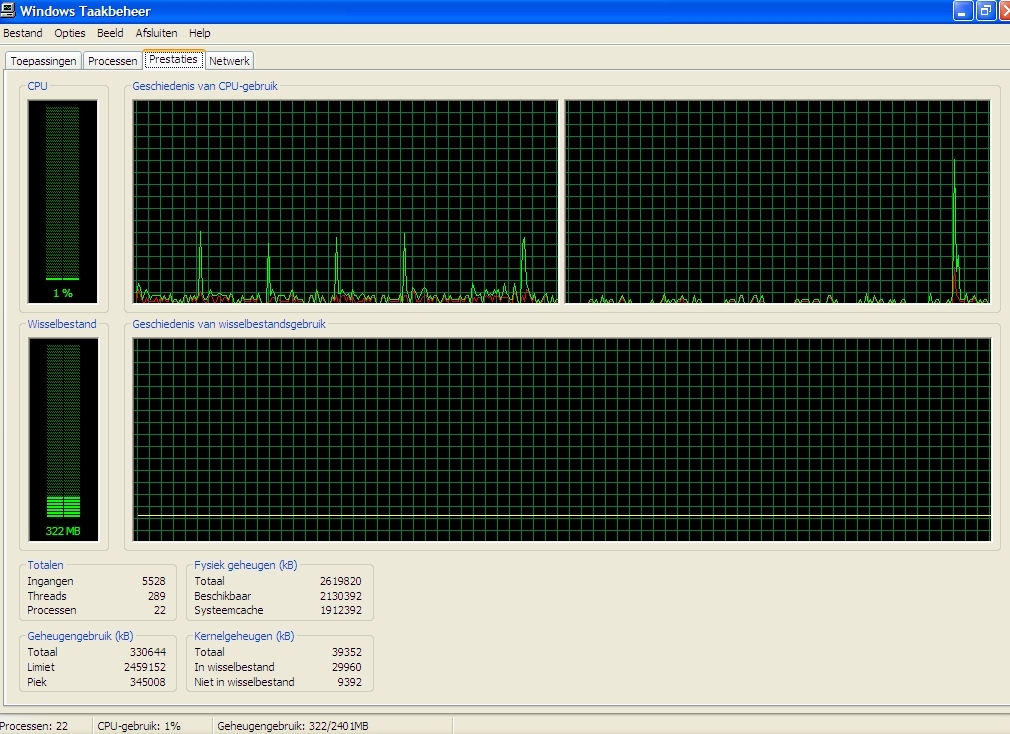Click the Ingangen value 5528

click(x=154, y=581)
